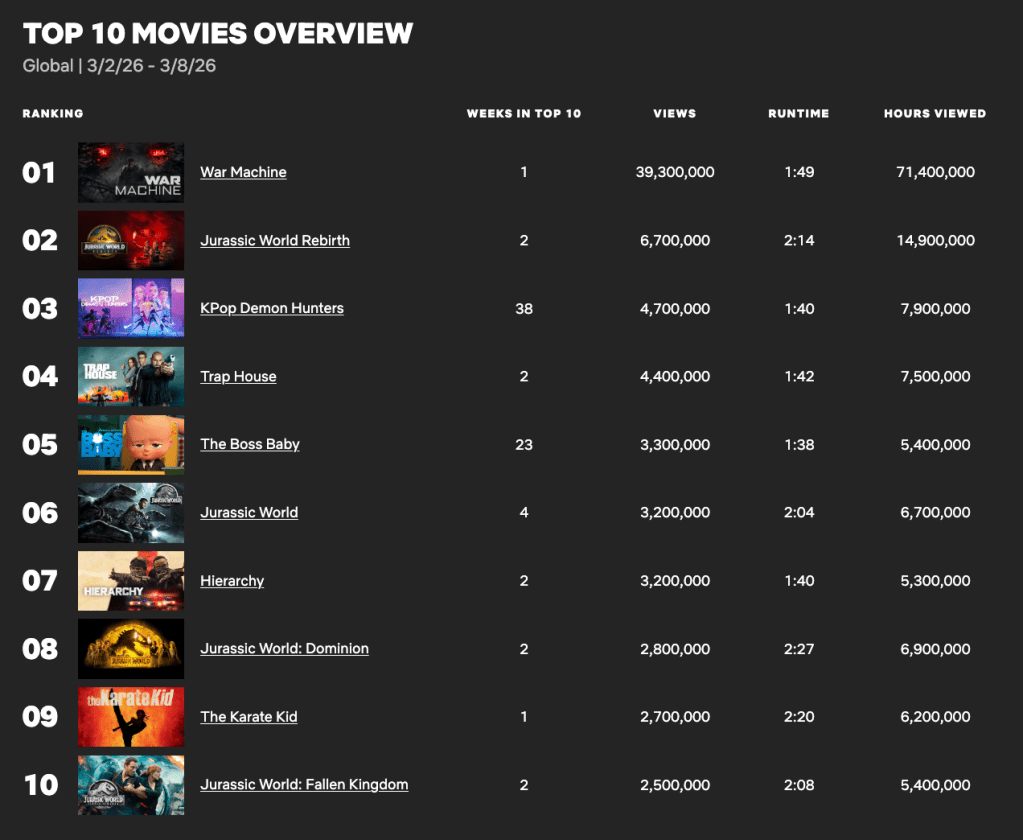Sort by the HOURS VIEWED column header

click(x=934, y=113)
